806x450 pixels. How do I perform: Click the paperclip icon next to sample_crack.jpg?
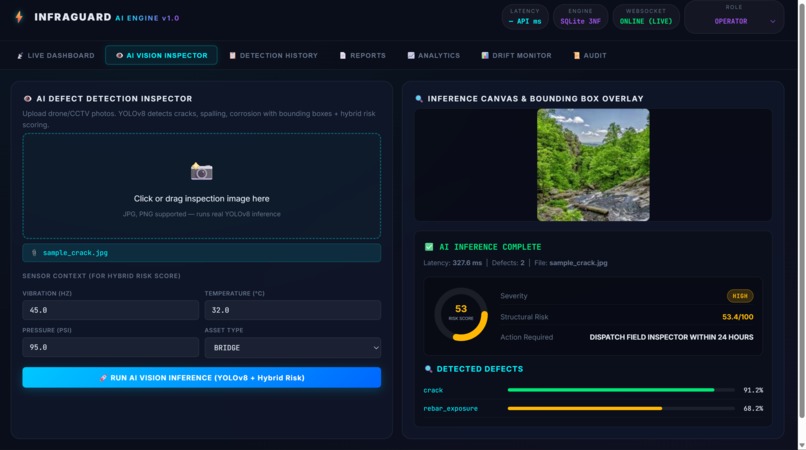tap(34, 253)
